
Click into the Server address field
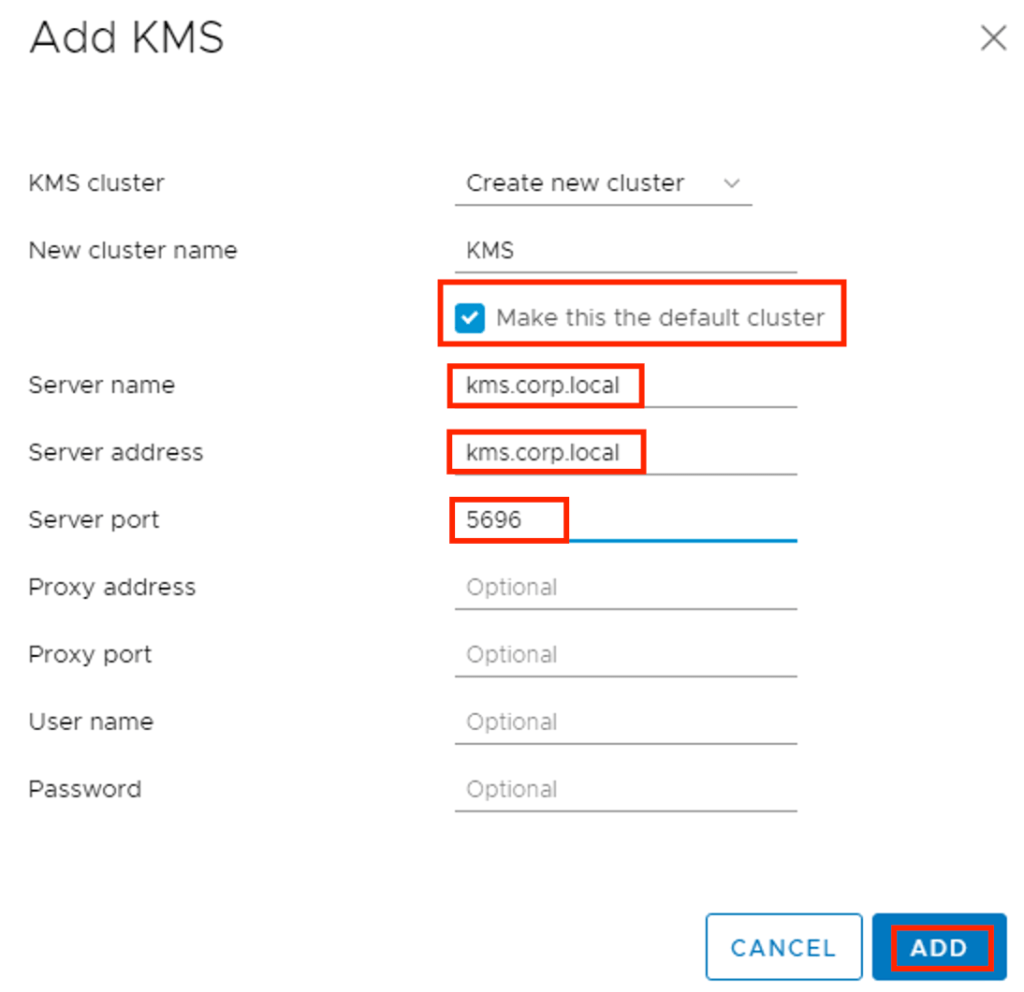pyautogui.click(x=625, y=453)
